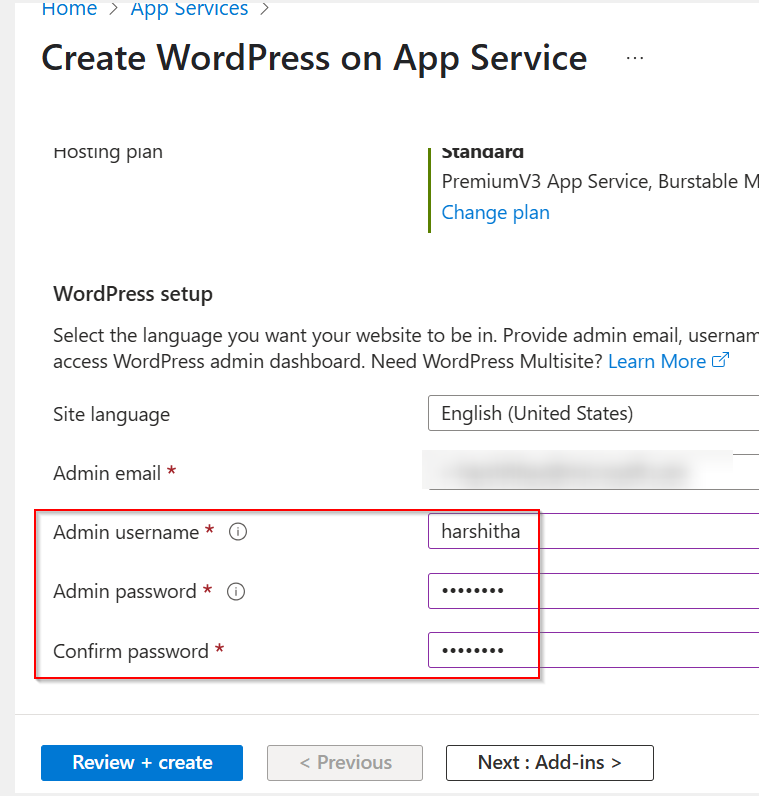759x796 pixels.
Task: Click the Hosting plan label
Action: point(108,152)
